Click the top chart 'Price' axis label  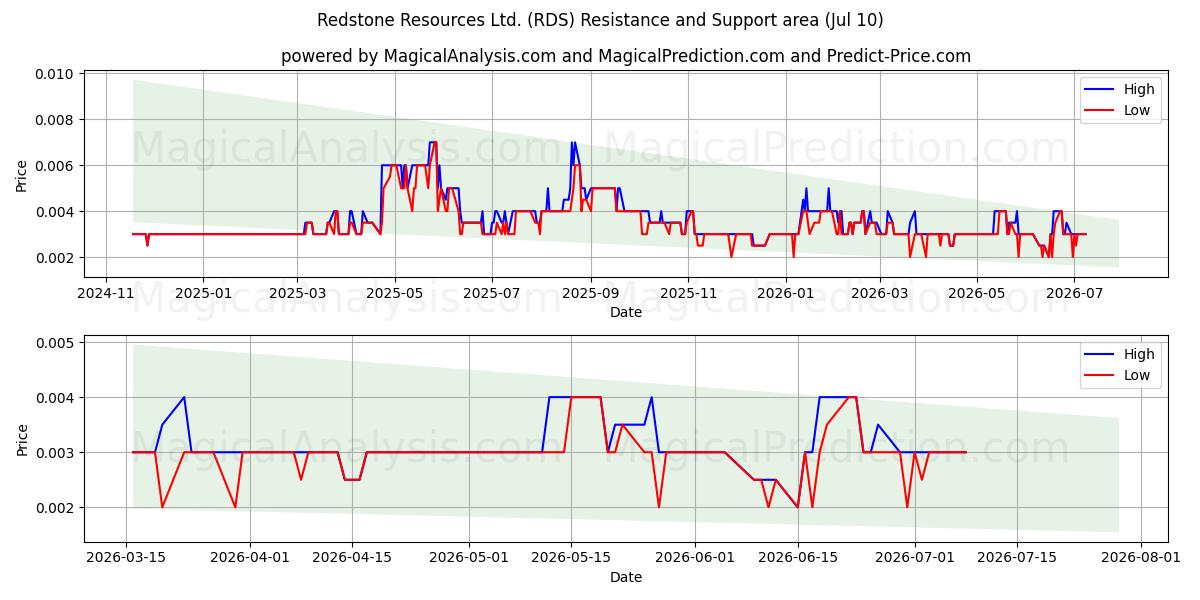(22, 175)
